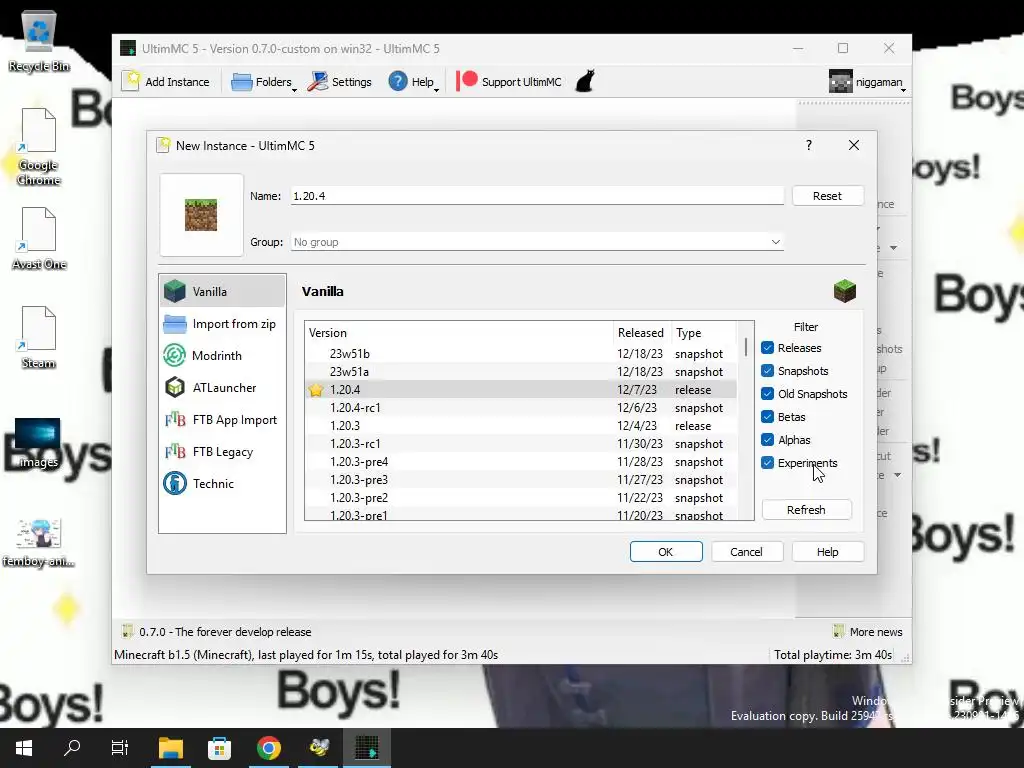This screenshot has width=1024, height=768.
Task: Sort by the Version column header
Action: click(459, 332)
